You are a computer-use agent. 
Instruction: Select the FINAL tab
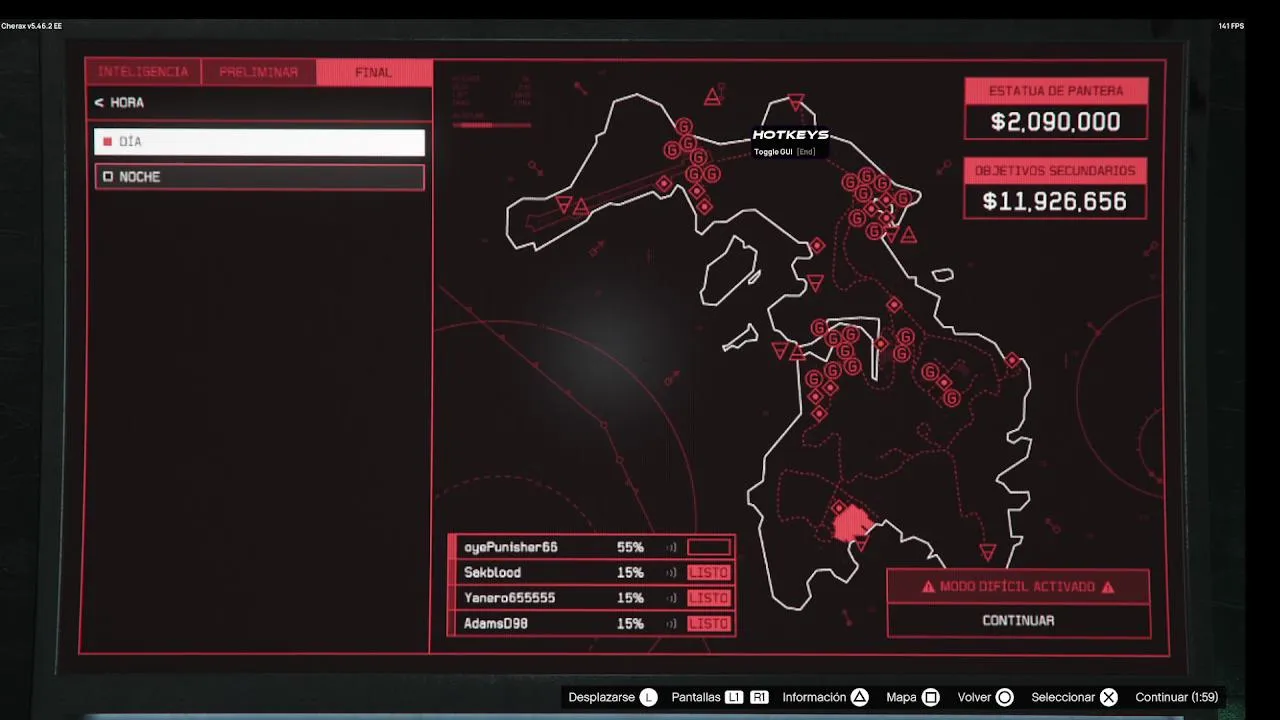click(374, 72)
